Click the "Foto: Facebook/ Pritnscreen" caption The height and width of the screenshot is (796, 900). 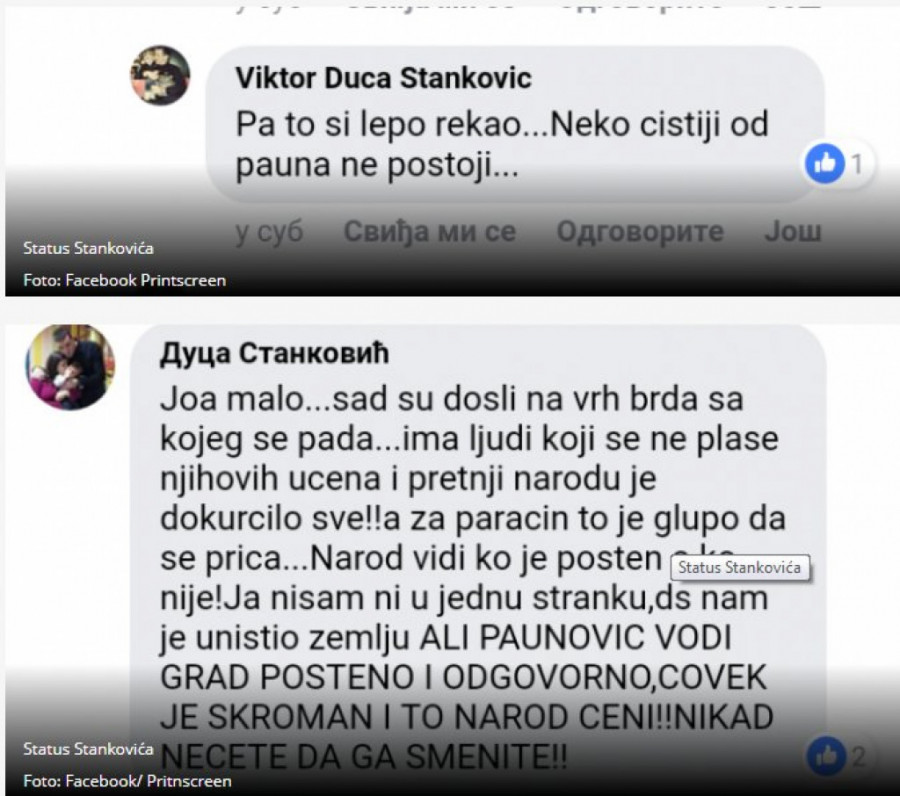(x=127, y=781)
